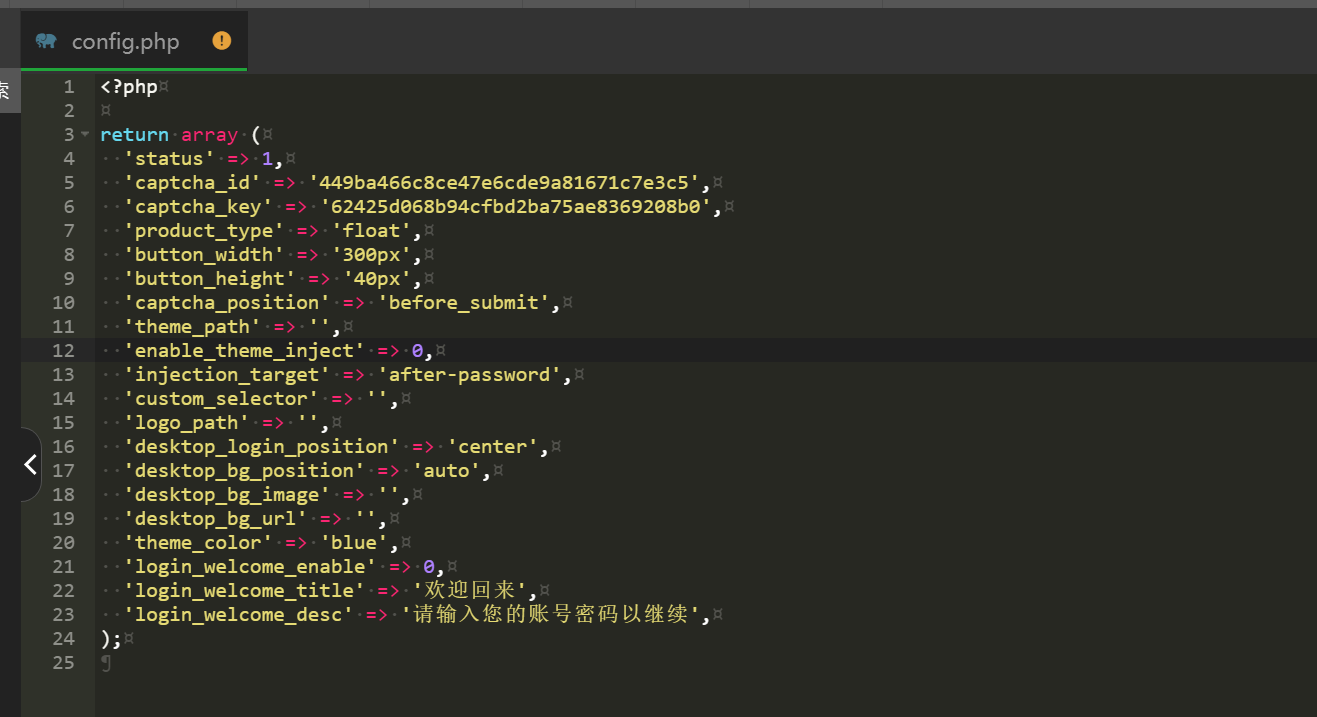Switch to the config.php tab

(125, 42)
